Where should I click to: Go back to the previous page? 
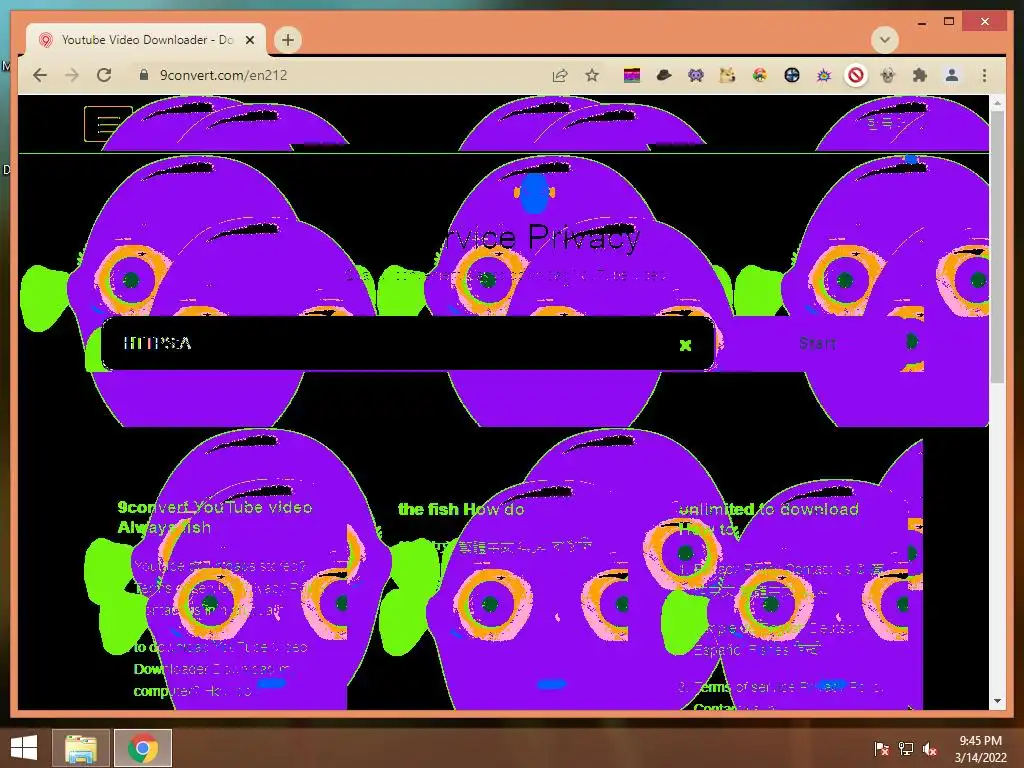(40, 75)
